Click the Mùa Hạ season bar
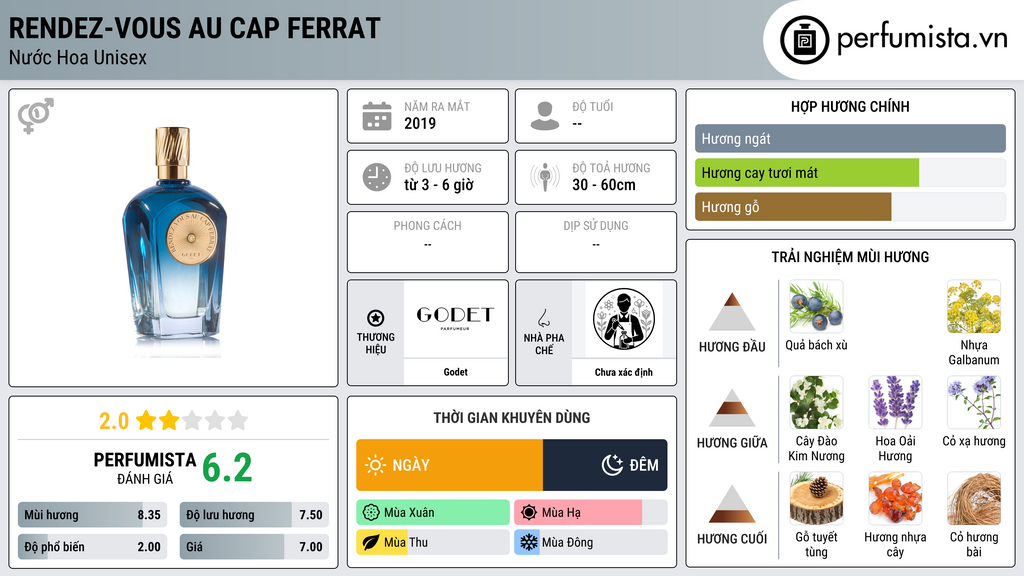 [590, 513]
